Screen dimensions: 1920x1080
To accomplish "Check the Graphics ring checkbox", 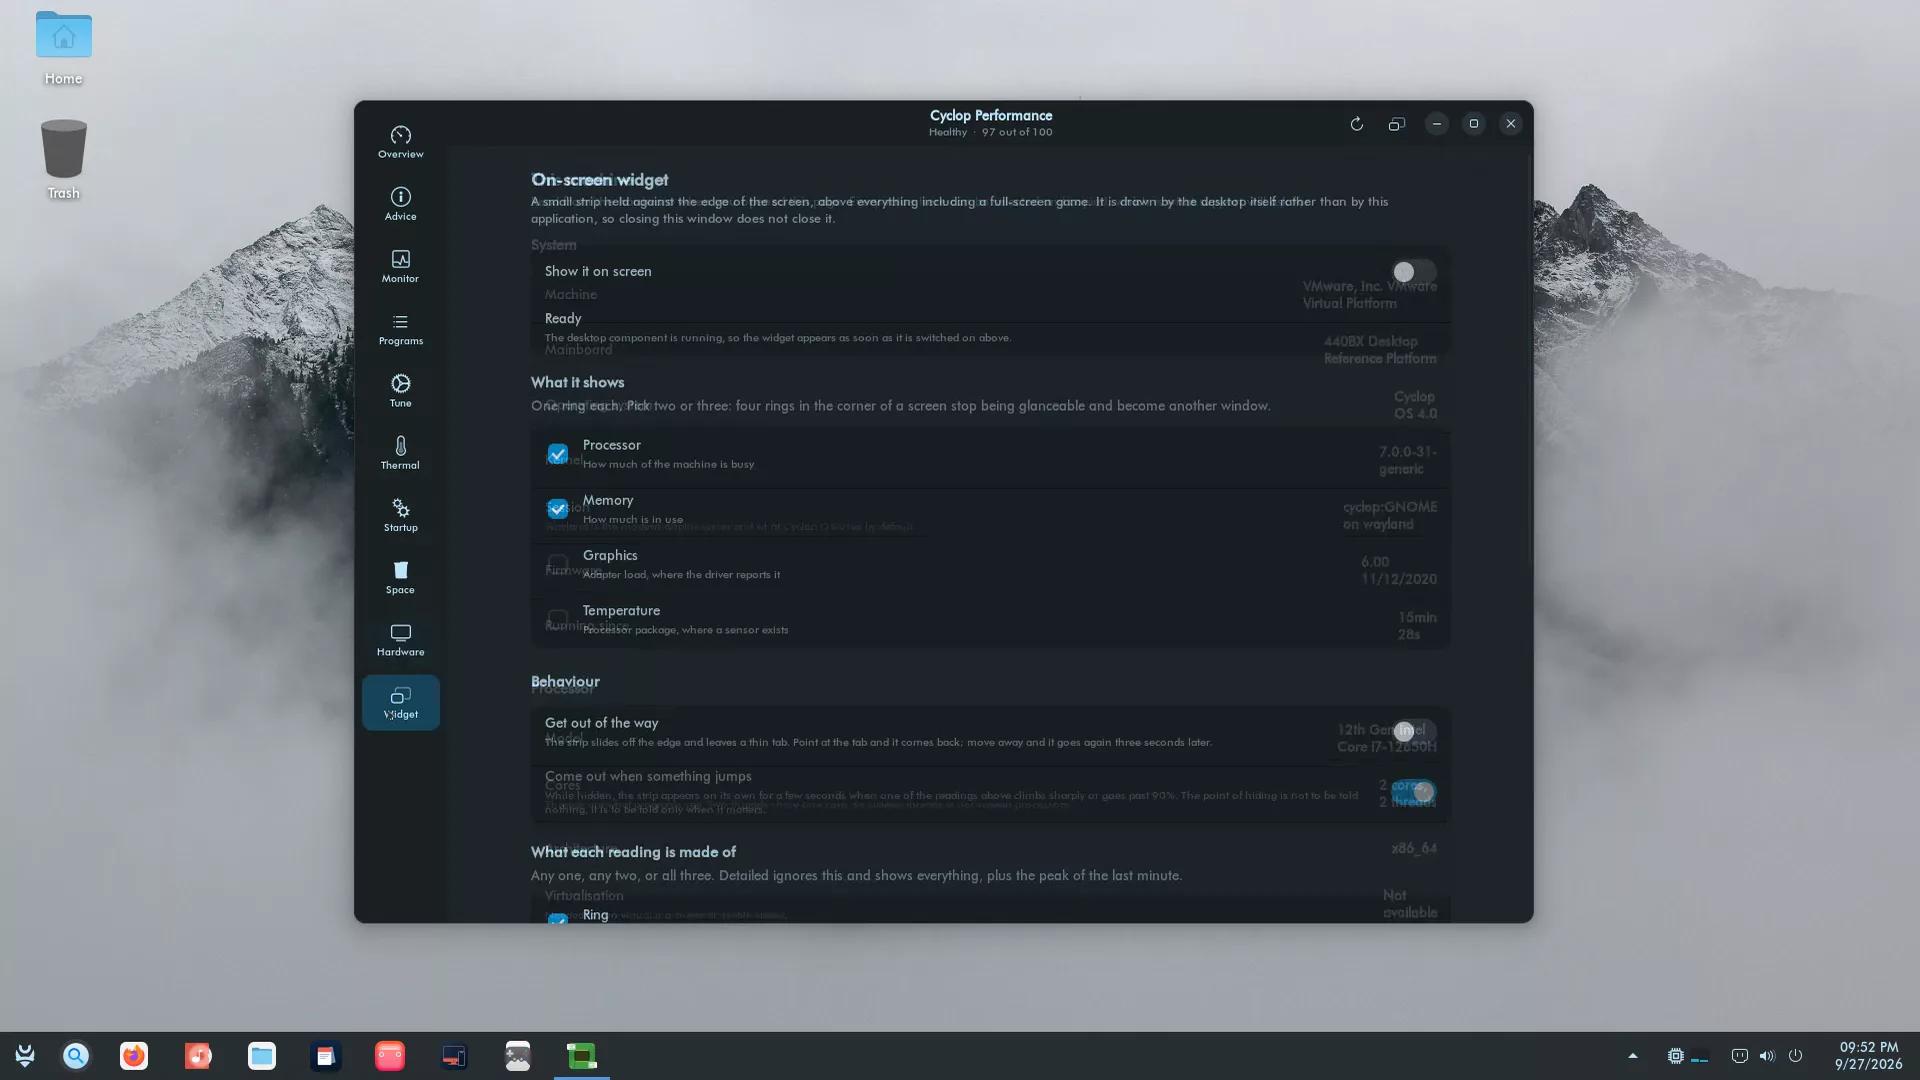I will click(x=558, y=564).
